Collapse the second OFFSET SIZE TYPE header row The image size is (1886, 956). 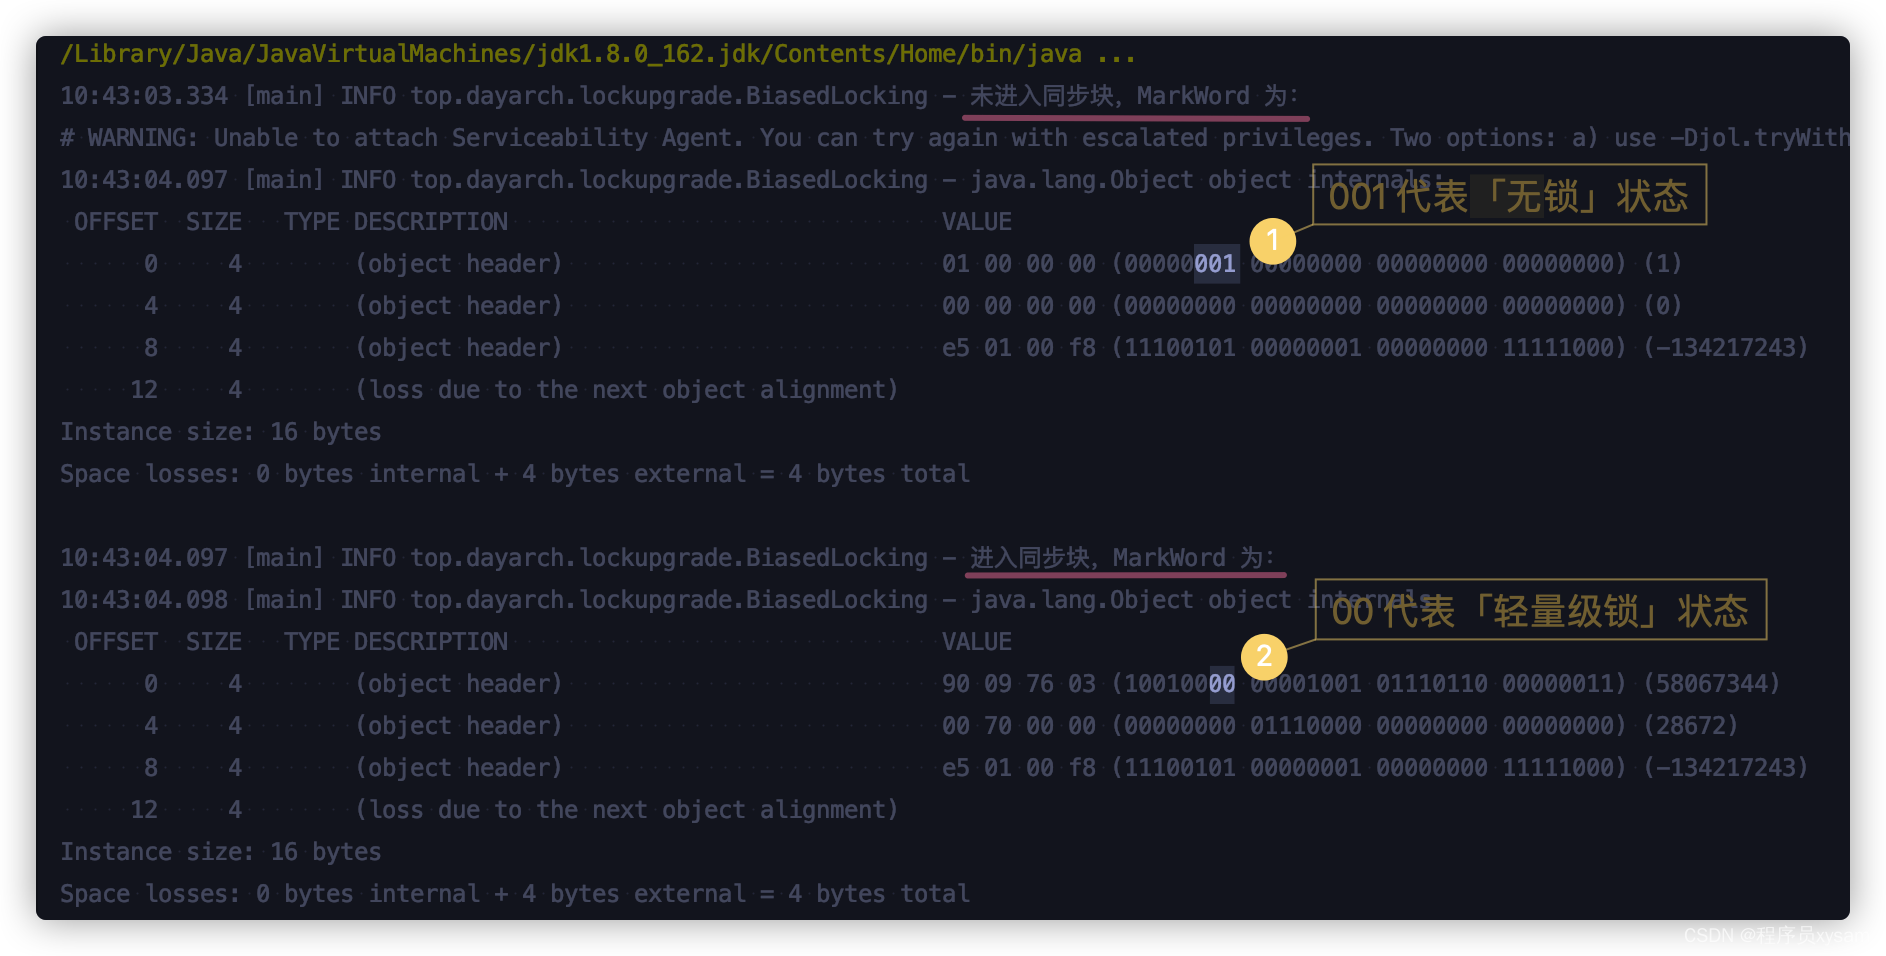point(290,641)
